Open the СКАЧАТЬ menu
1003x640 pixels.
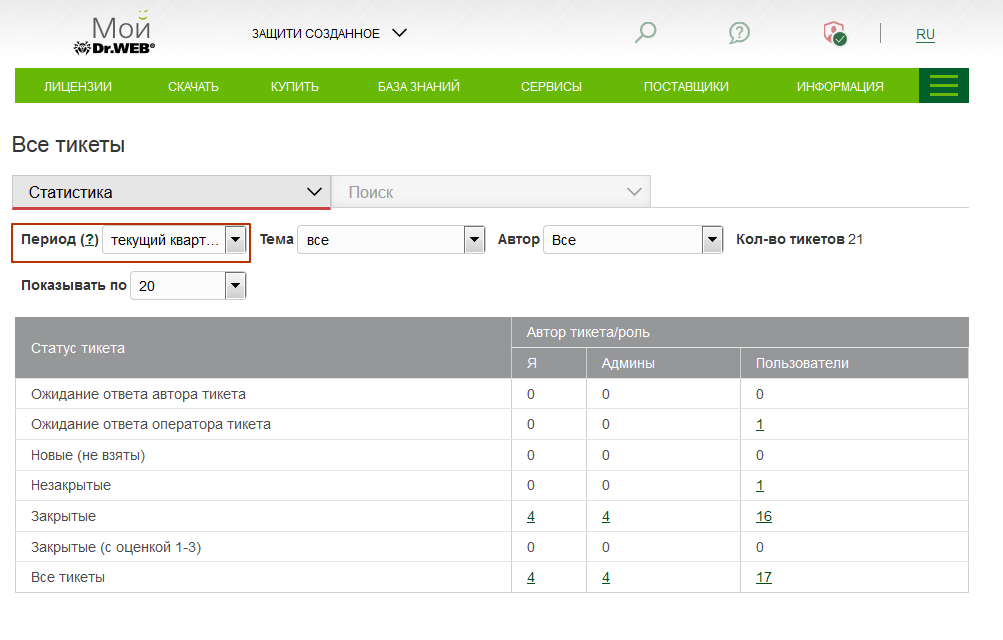(x=193, y=86)
